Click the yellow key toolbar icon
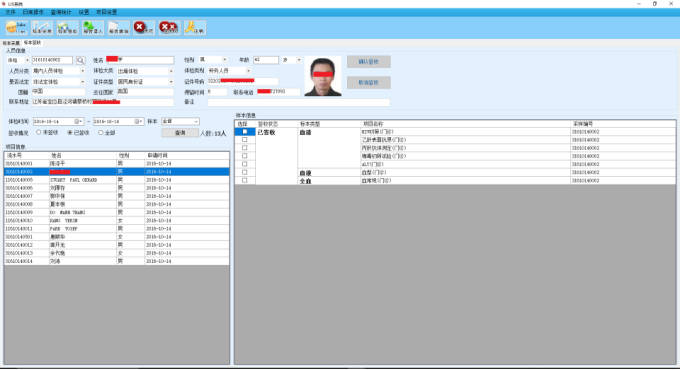The width and height of the screenshot is (680, 370). tap(195, 28)
